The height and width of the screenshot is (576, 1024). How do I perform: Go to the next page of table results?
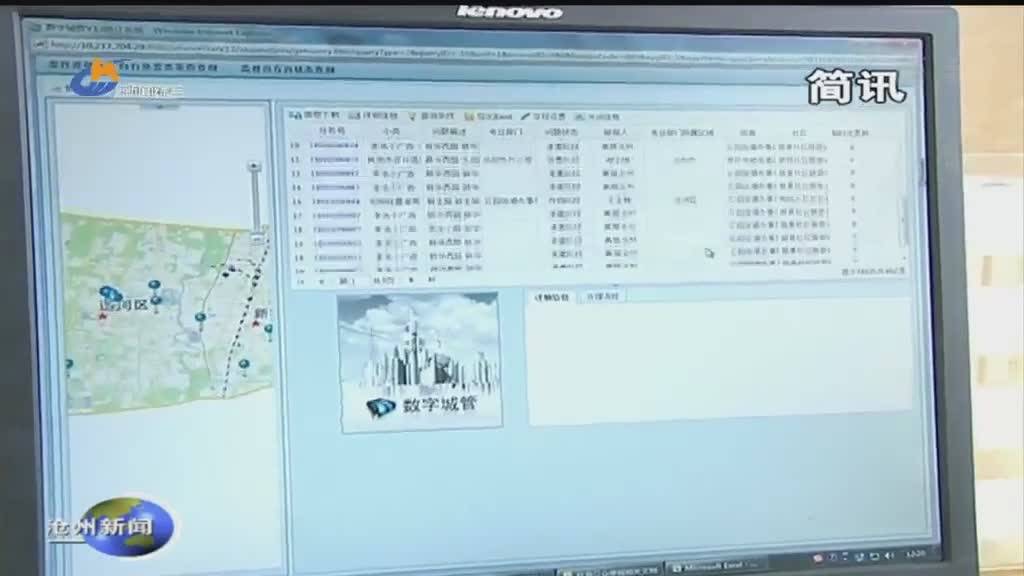pyautogui.click(x=412, y=281)
